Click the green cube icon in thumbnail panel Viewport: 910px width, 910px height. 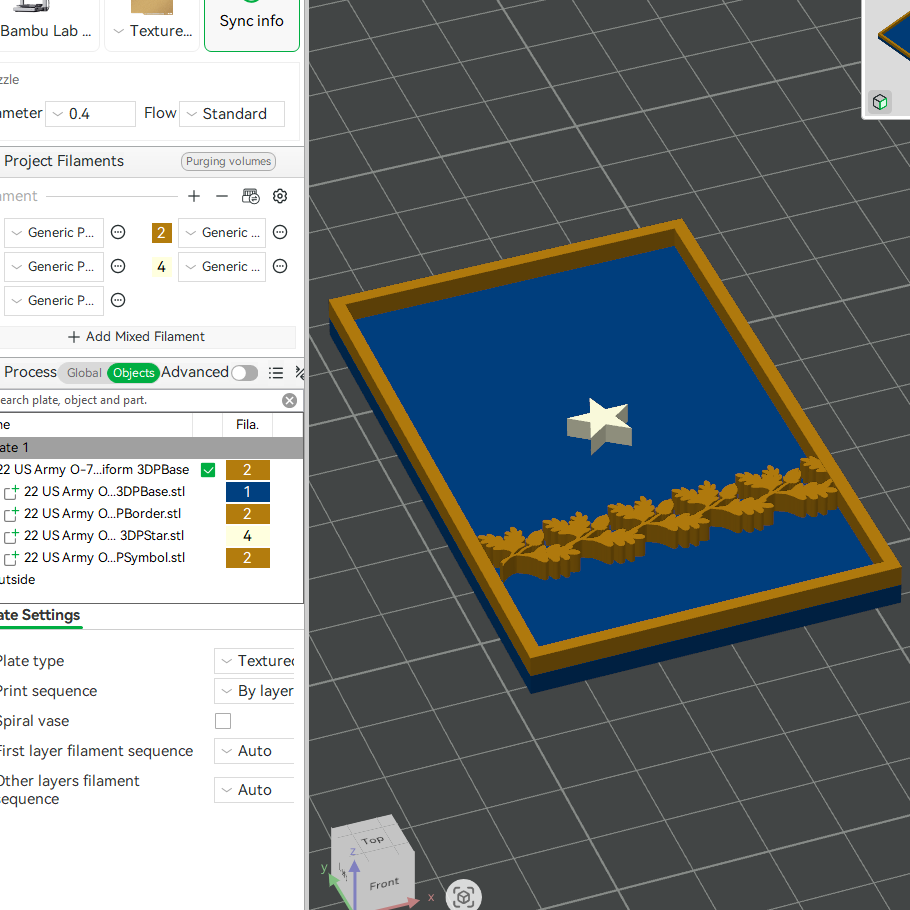[x=880, y=102]
